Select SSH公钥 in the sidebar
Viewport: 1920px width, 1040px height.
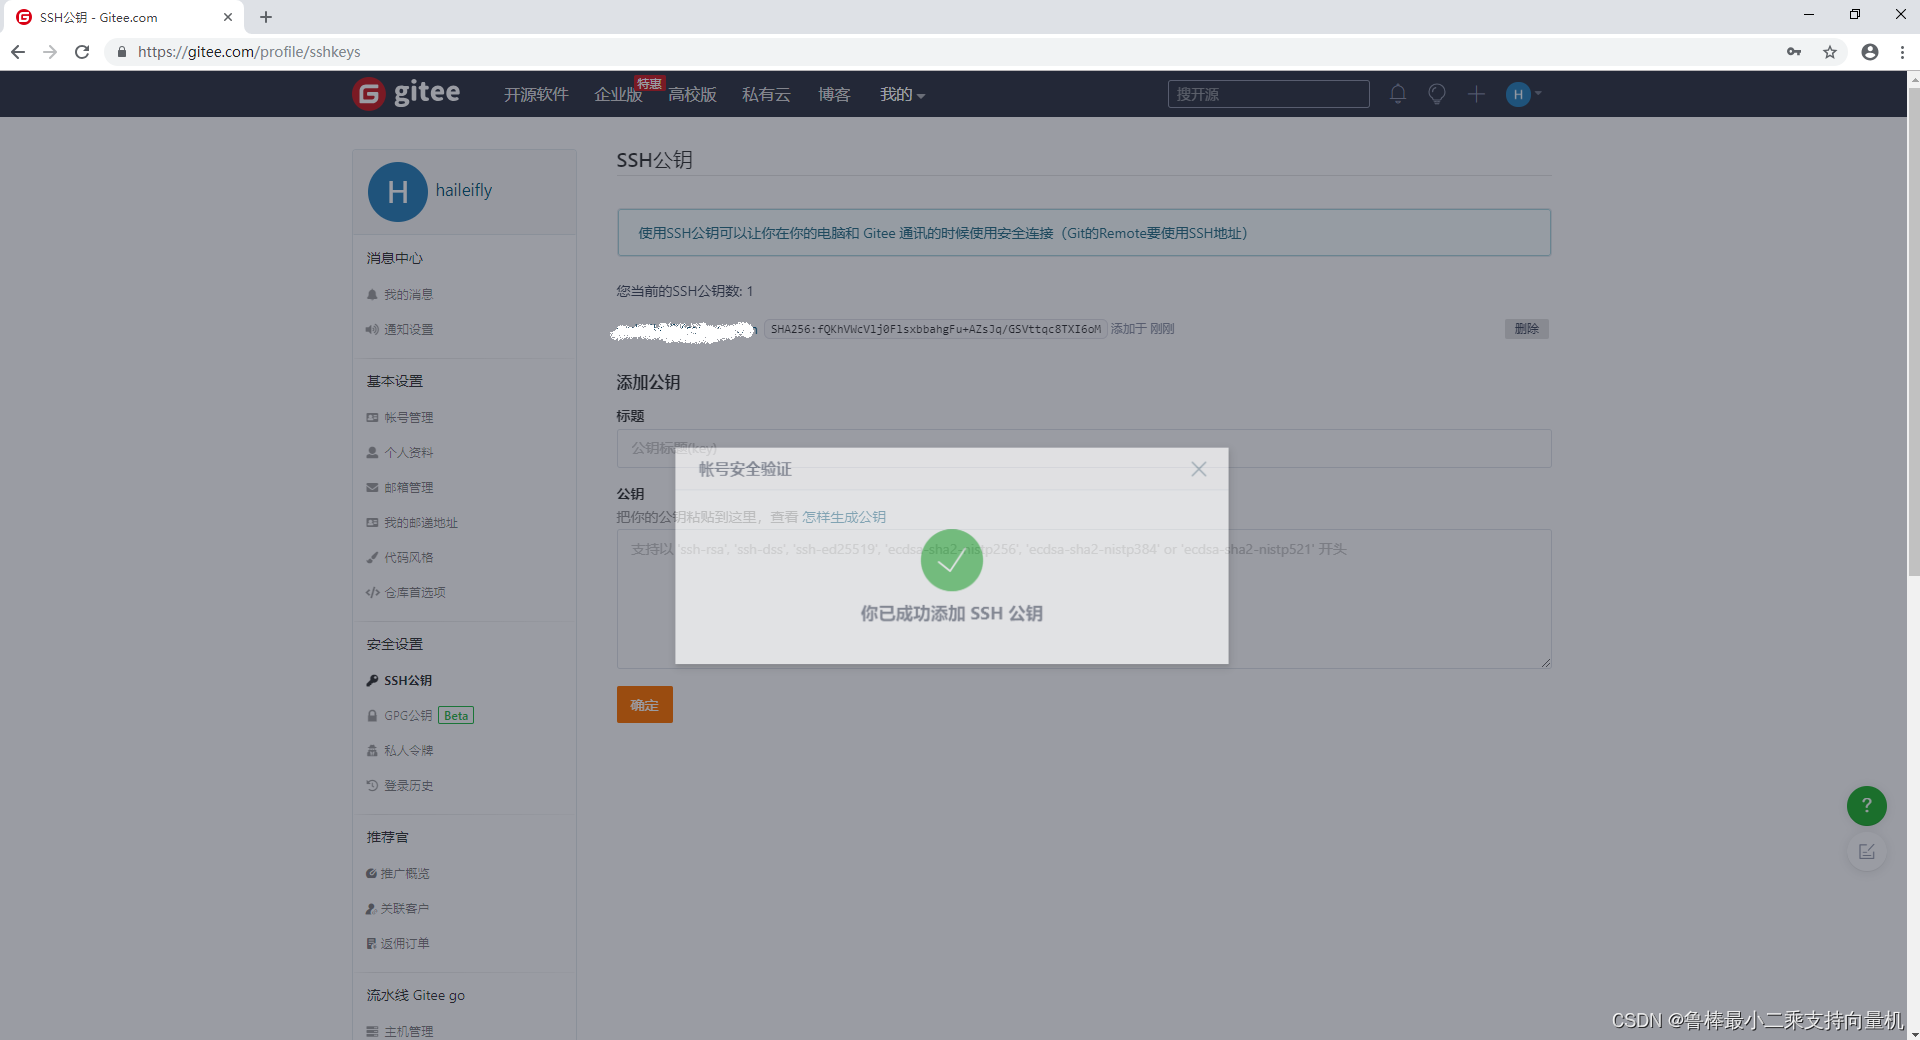tap(399, 680)
